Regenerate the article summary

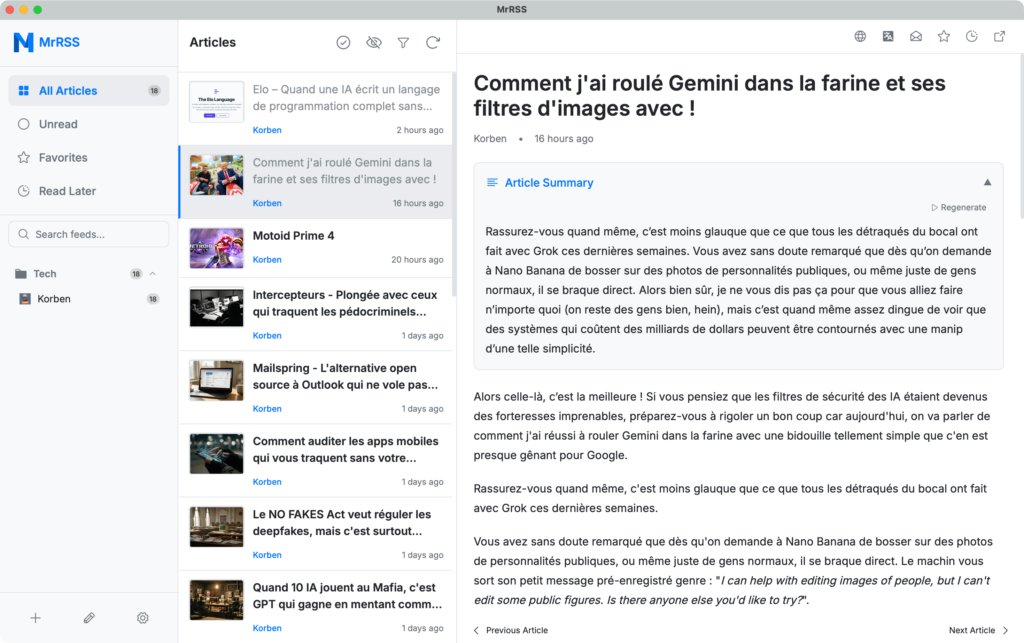coord(959,208)
